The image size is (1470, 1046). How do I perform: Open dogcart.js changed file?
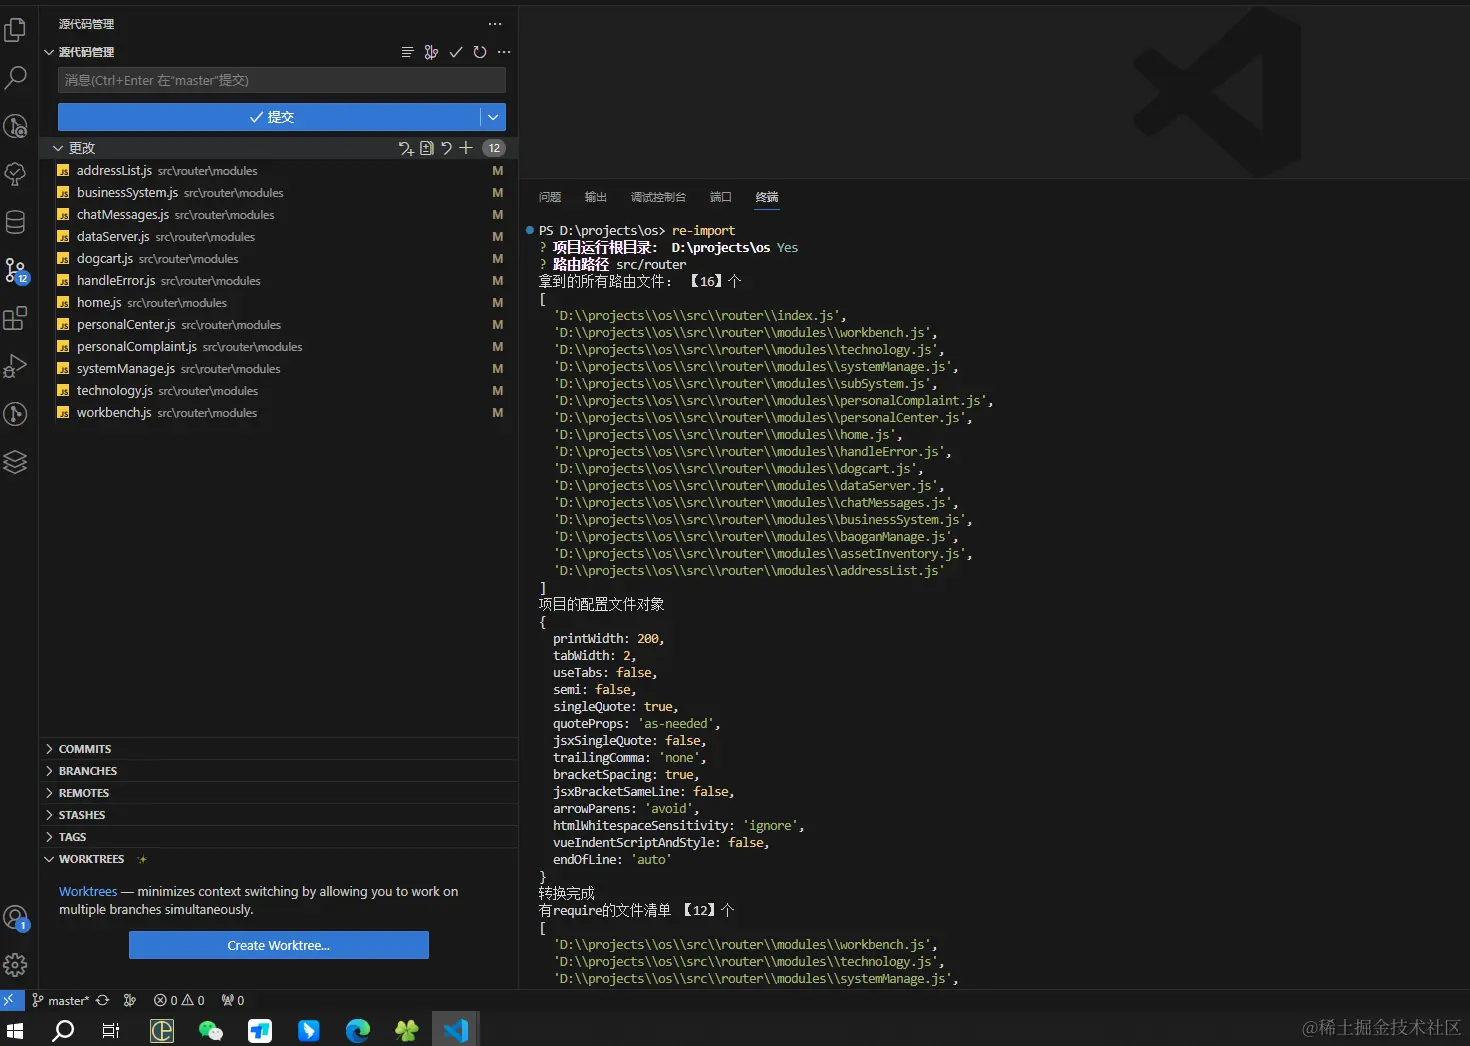click(x=279, y=259)
